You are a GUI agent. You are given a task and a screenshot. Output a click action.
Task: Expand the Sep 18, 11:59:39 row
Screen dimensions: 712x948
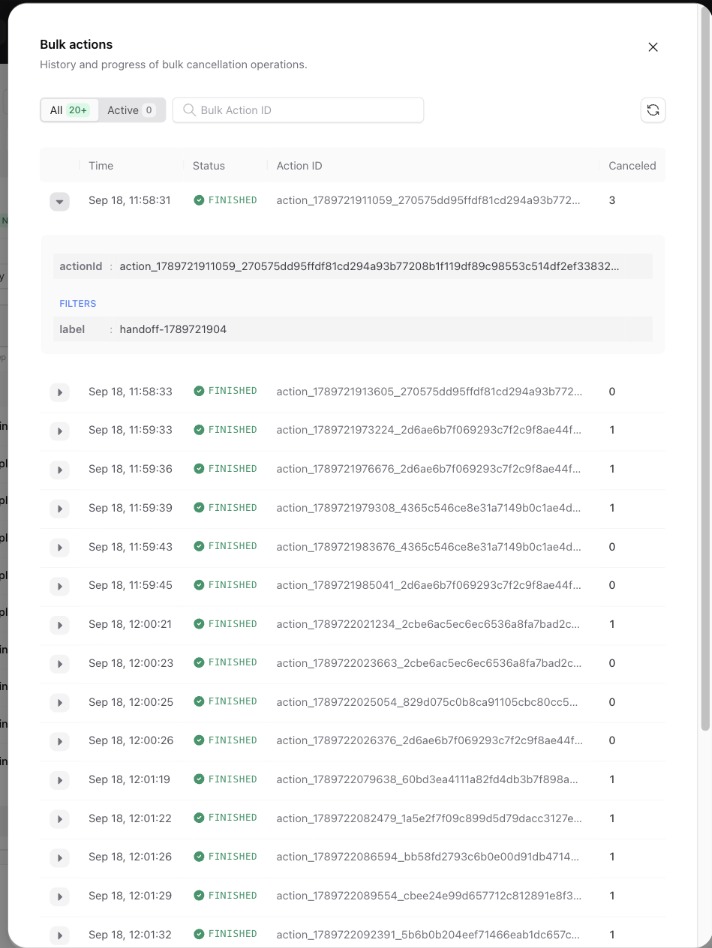(x=59, y=509)
